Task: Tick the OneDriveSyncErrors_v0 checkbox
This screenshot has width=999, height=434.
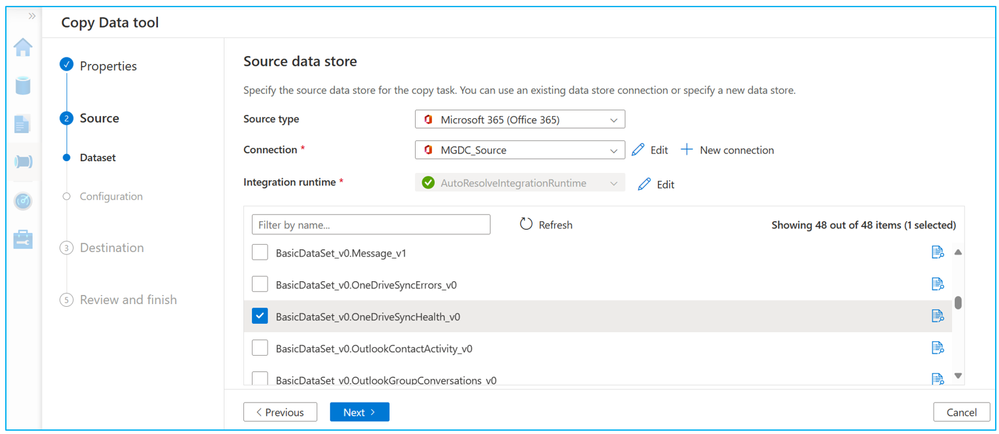Action: point(260,284)
